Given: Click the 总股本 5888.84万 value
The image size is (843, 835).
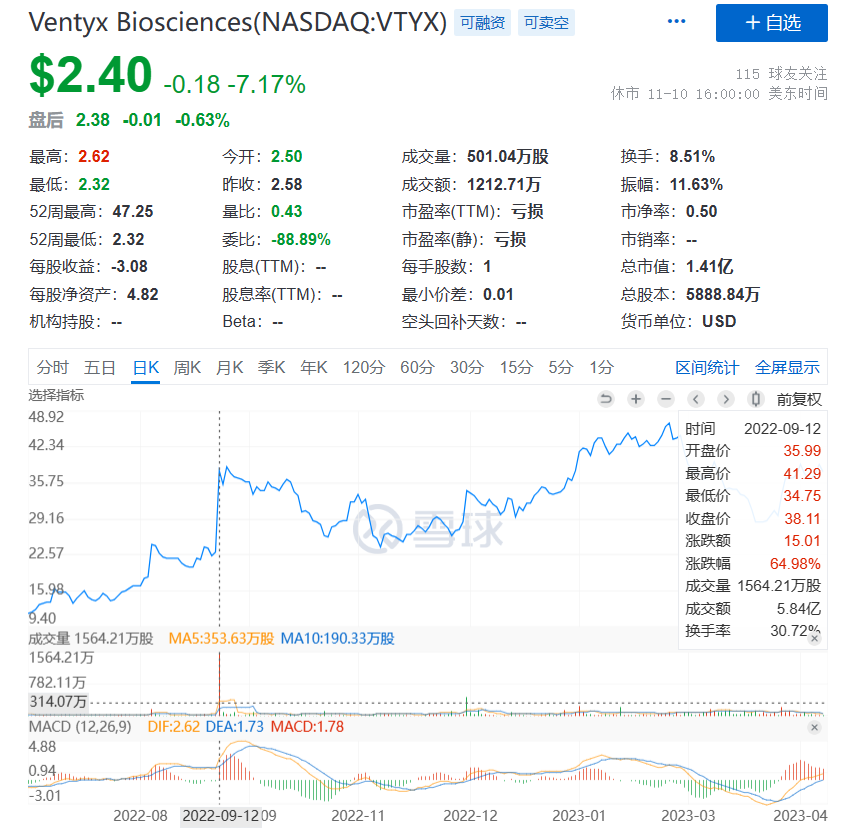Looking at the screenshot, I should (723, 295).
